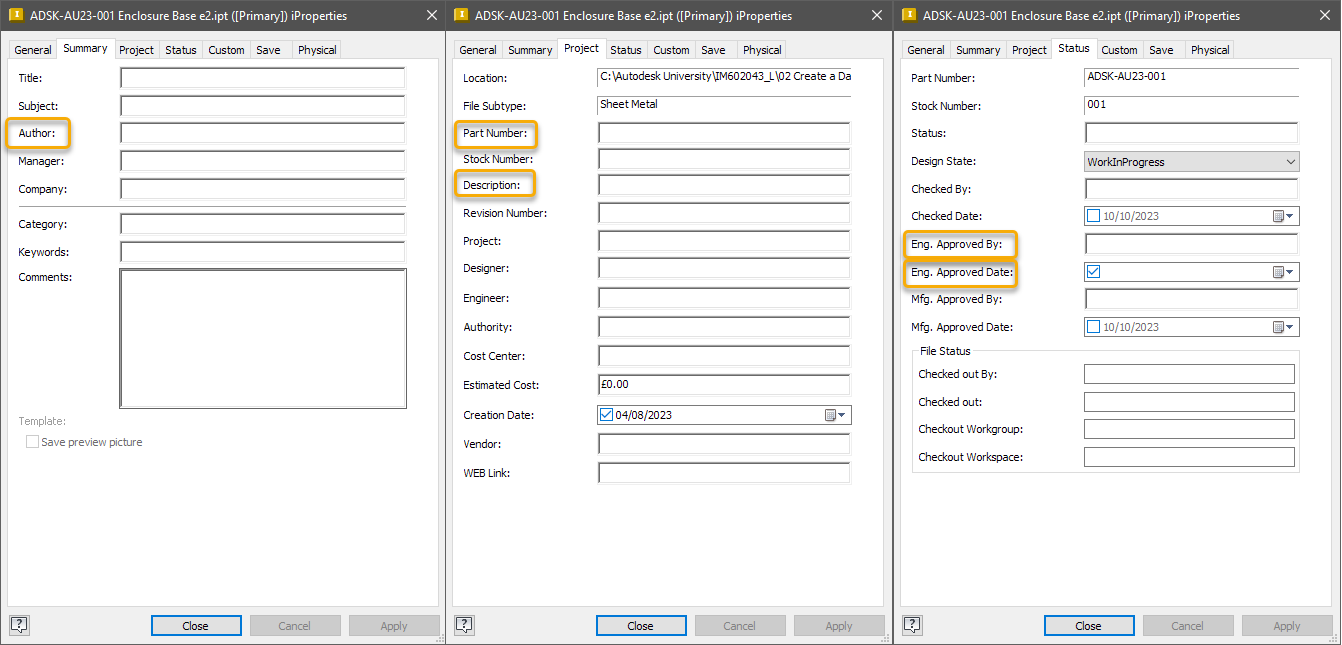1342x645 pixels.
Task: Click the Estimated Cost field
Action: [723, 385]
